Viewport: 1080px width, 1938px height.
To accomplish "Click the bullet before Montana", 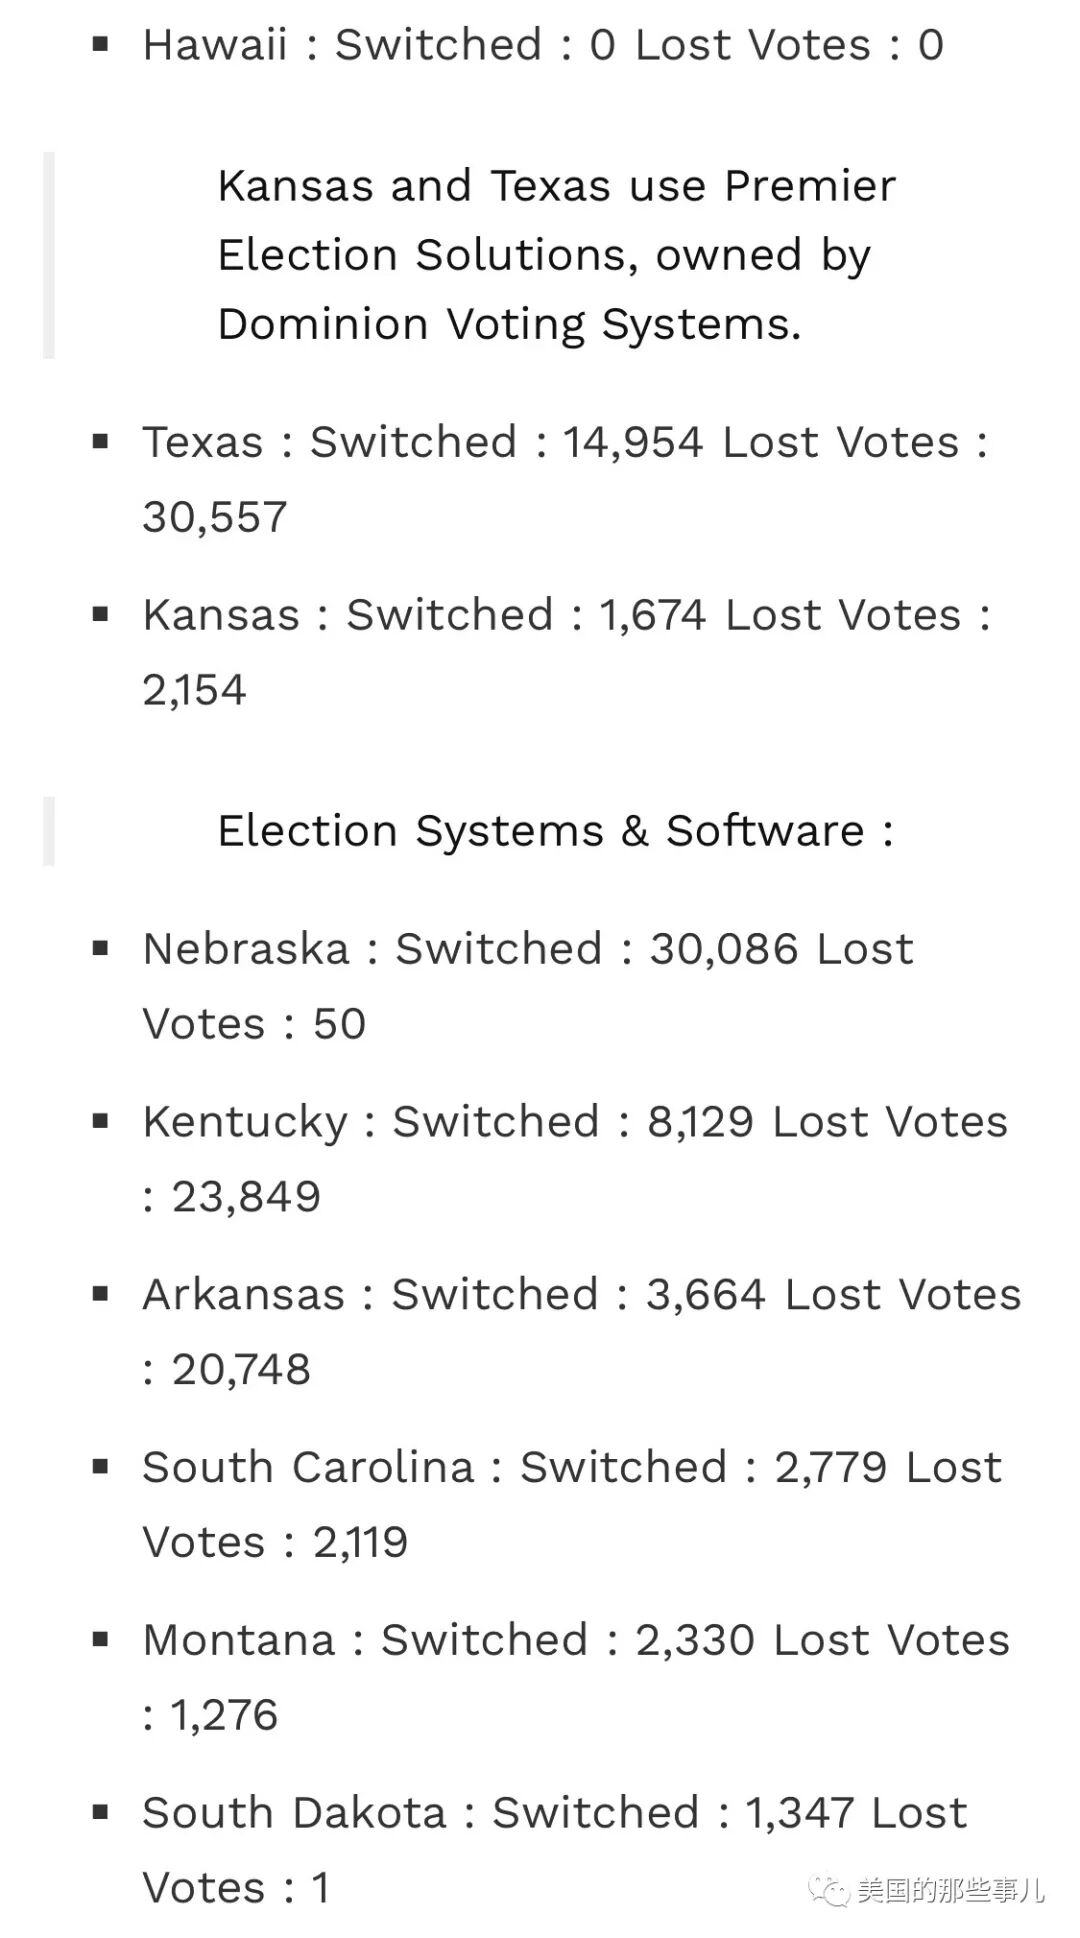I will (100, 1640).
